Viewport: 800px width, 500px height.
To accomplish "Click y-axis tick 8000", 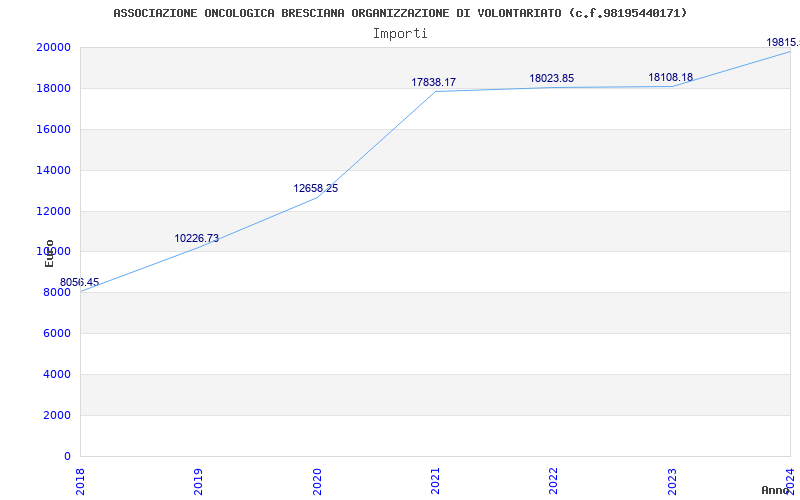I will 57,292.
